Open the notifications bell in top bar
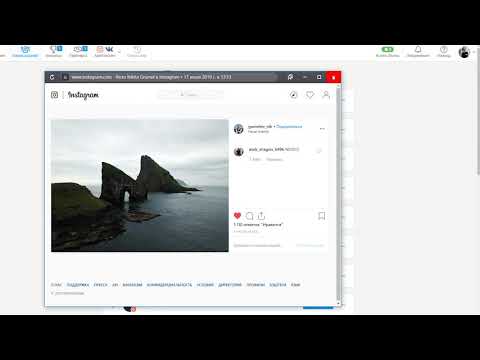Image resolution: width=480 pixels, height=360 pixels. tap(418, 51)
